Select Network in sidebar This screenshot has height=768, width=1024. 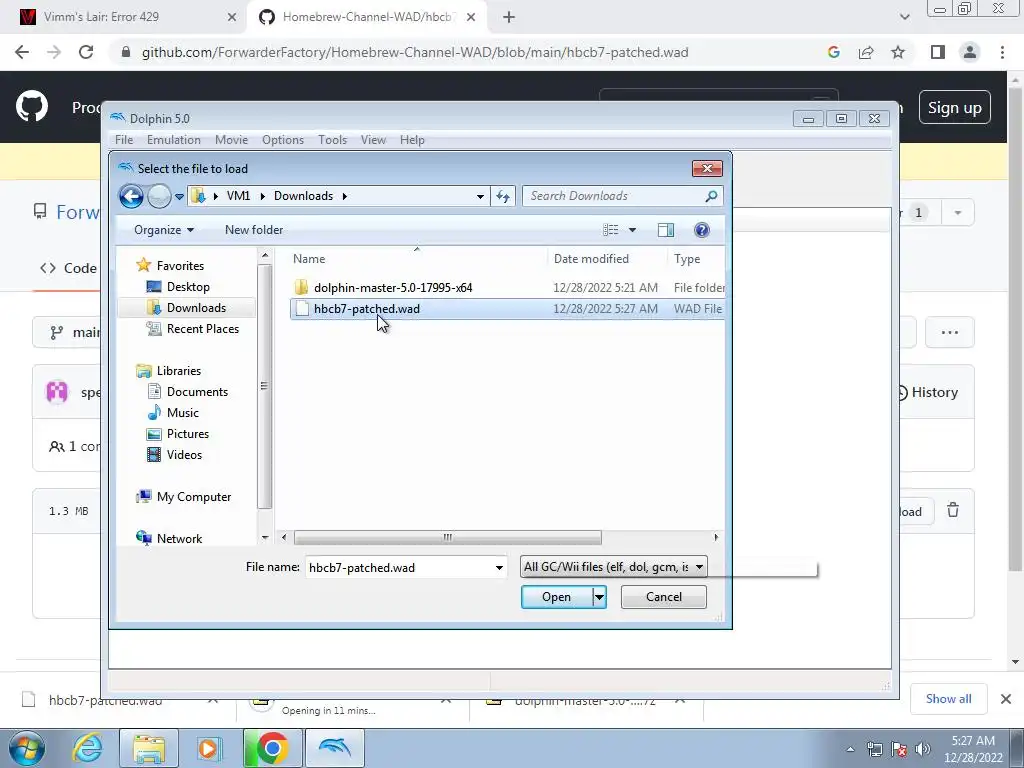(x=179, y=539)
